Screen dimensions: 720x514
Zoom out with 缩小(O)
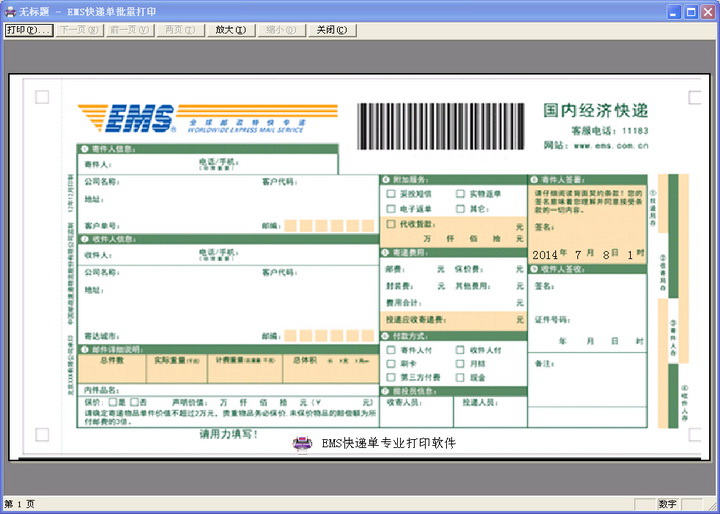tap(281, 30)
